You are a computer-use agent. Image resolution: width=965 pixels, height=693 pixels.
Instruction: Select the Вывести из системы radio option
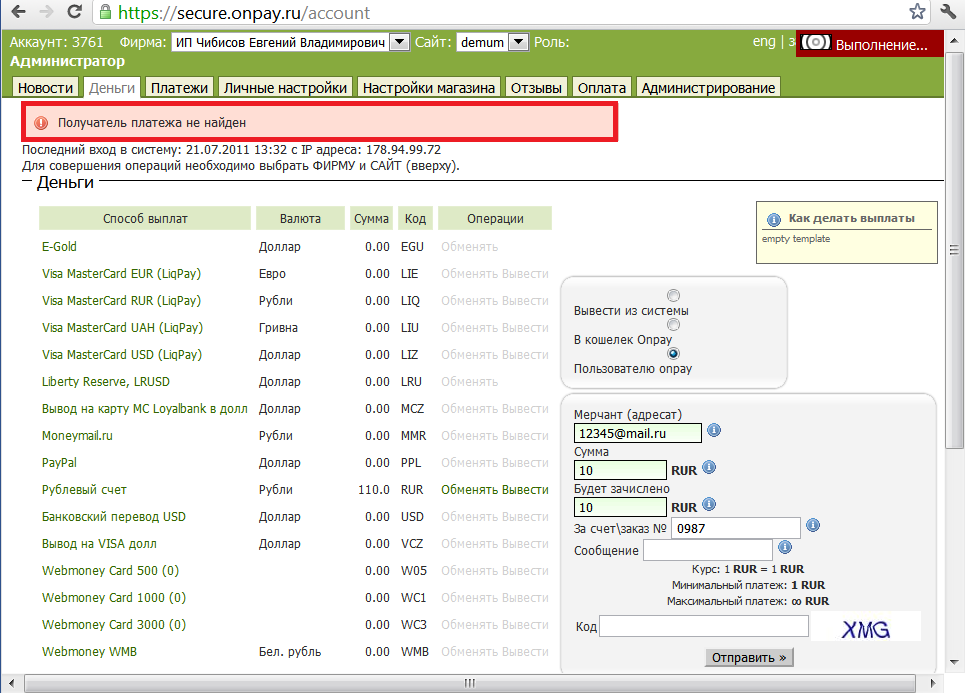coord(673,296)
